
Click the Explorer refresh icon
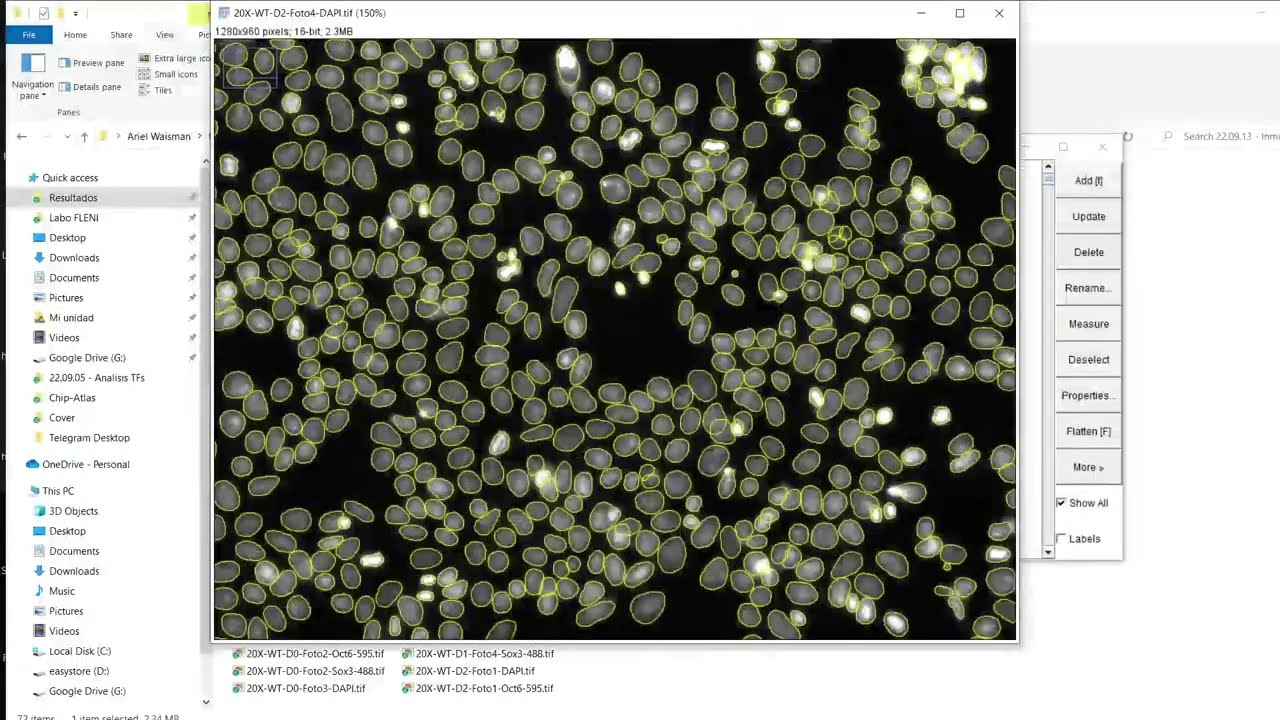point(1127,137)
